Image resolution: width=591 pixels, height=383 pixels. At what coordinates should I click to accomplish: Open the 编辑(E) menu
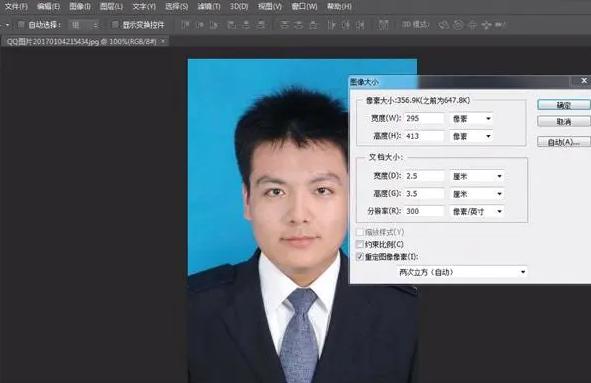pos(49,6)
